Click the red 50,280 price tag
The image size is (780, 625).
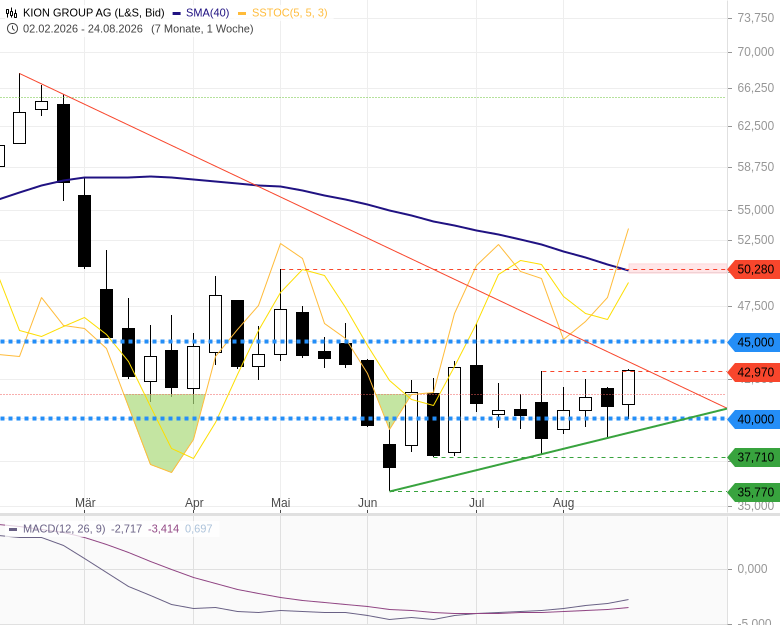coord(754,270)
